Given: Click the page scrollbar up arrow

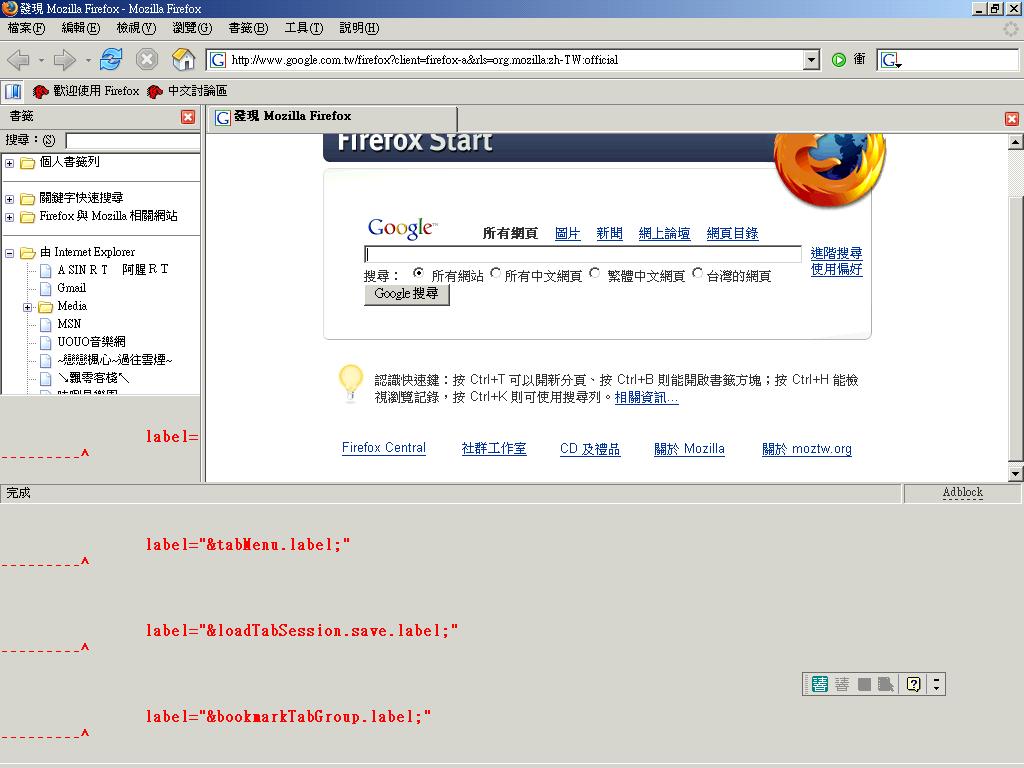Looking at the screenshot, I should coord(1016,142).
